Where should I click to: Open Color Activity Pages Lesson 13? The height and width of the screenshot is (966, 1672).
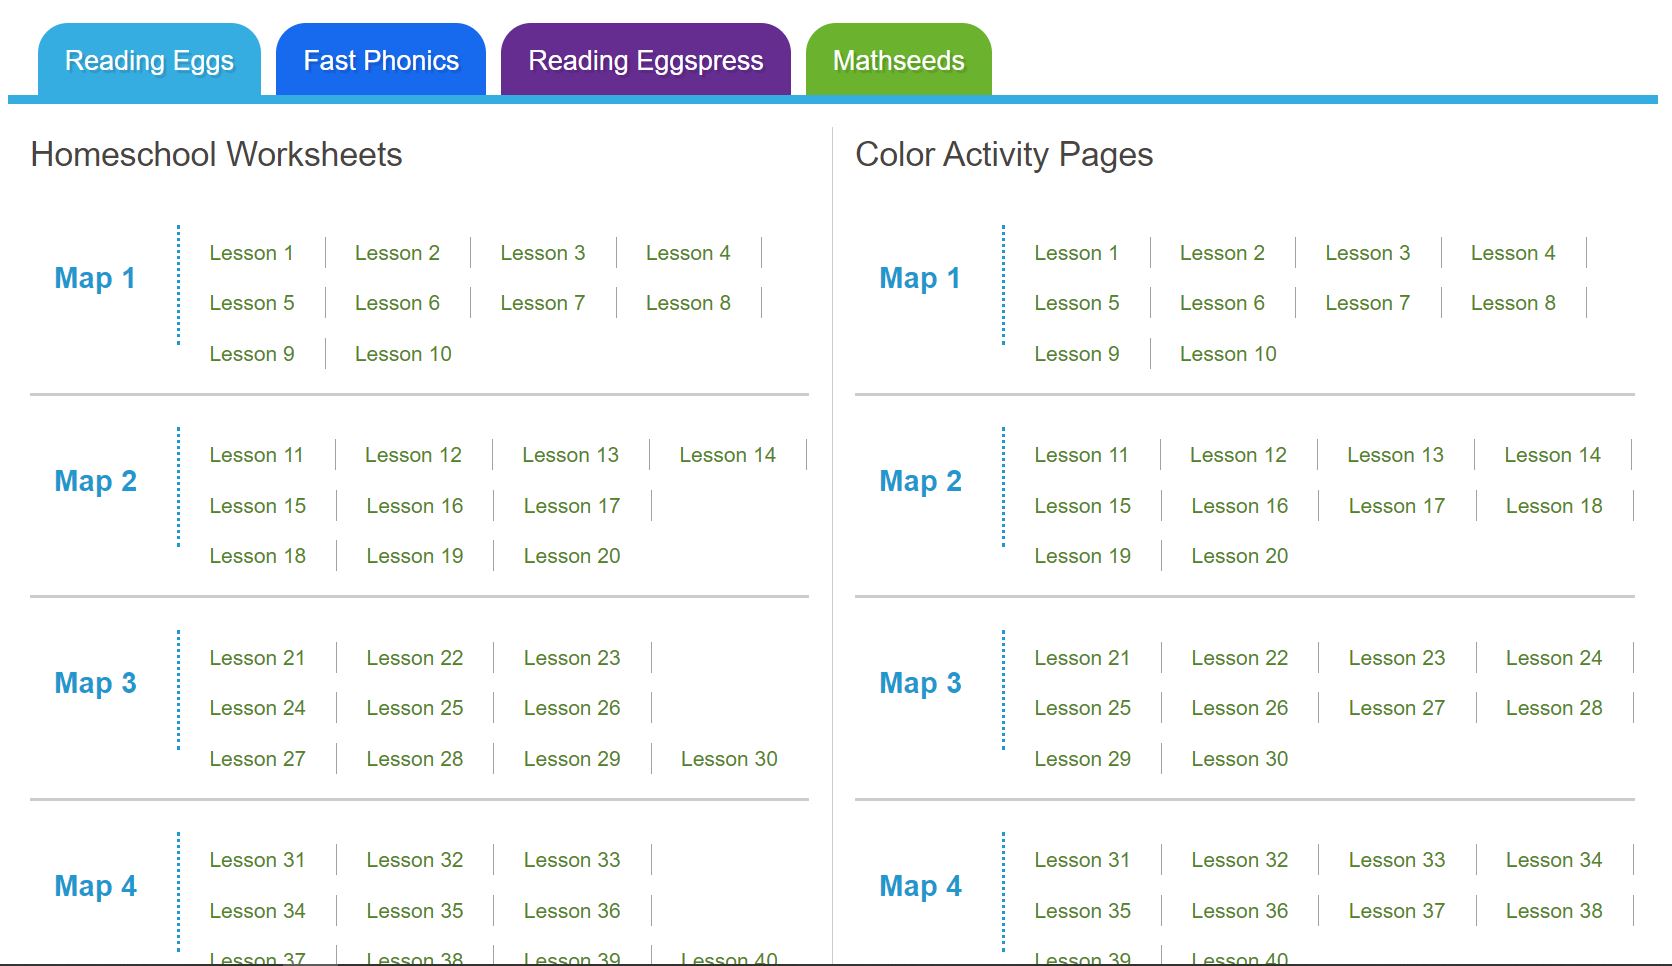click(x=1395, y=455)
